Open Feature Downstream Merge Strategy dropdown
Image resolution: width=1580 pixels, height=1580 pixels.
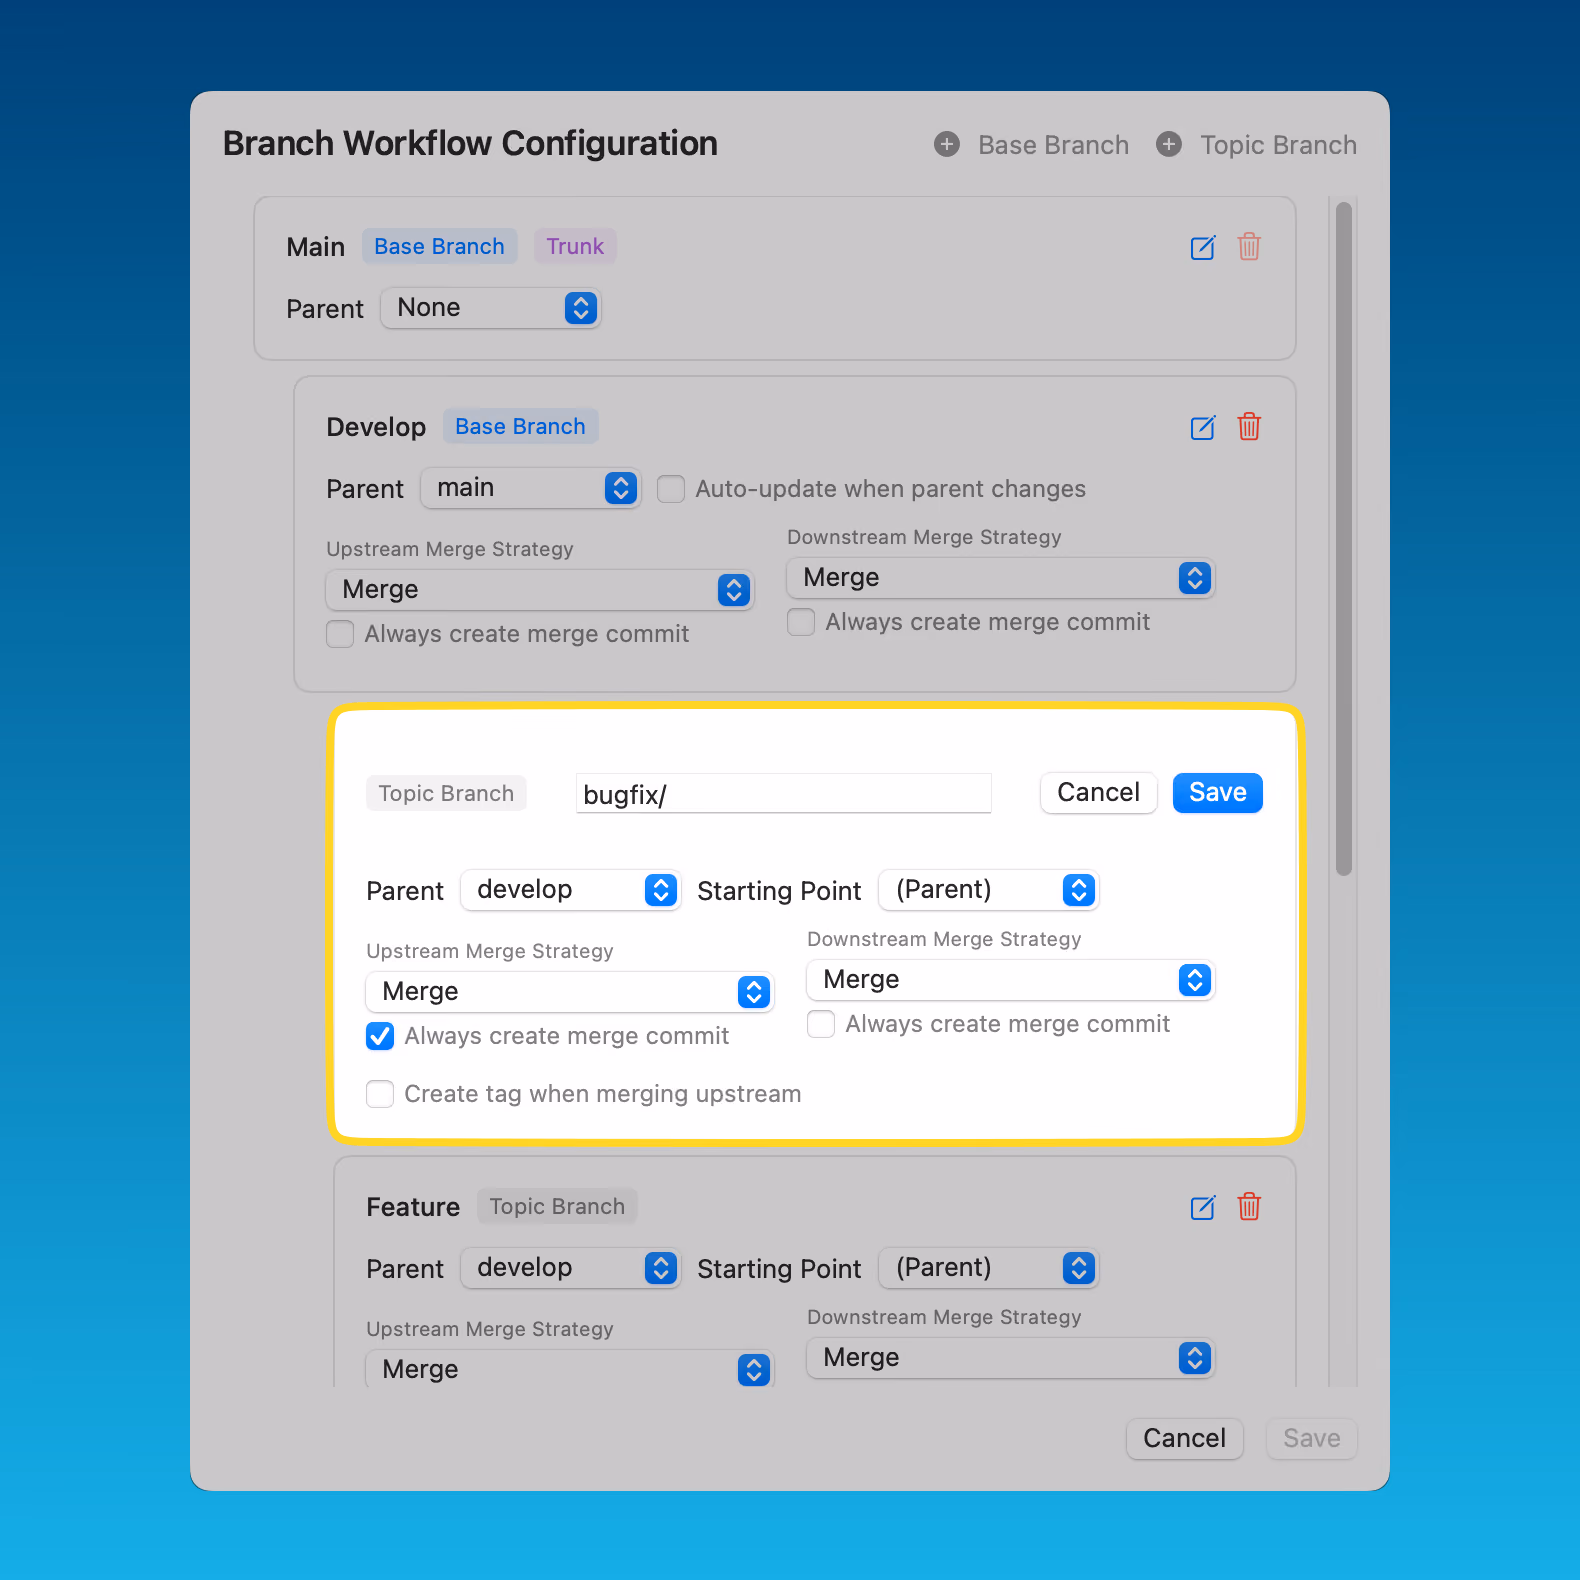1010,1358
